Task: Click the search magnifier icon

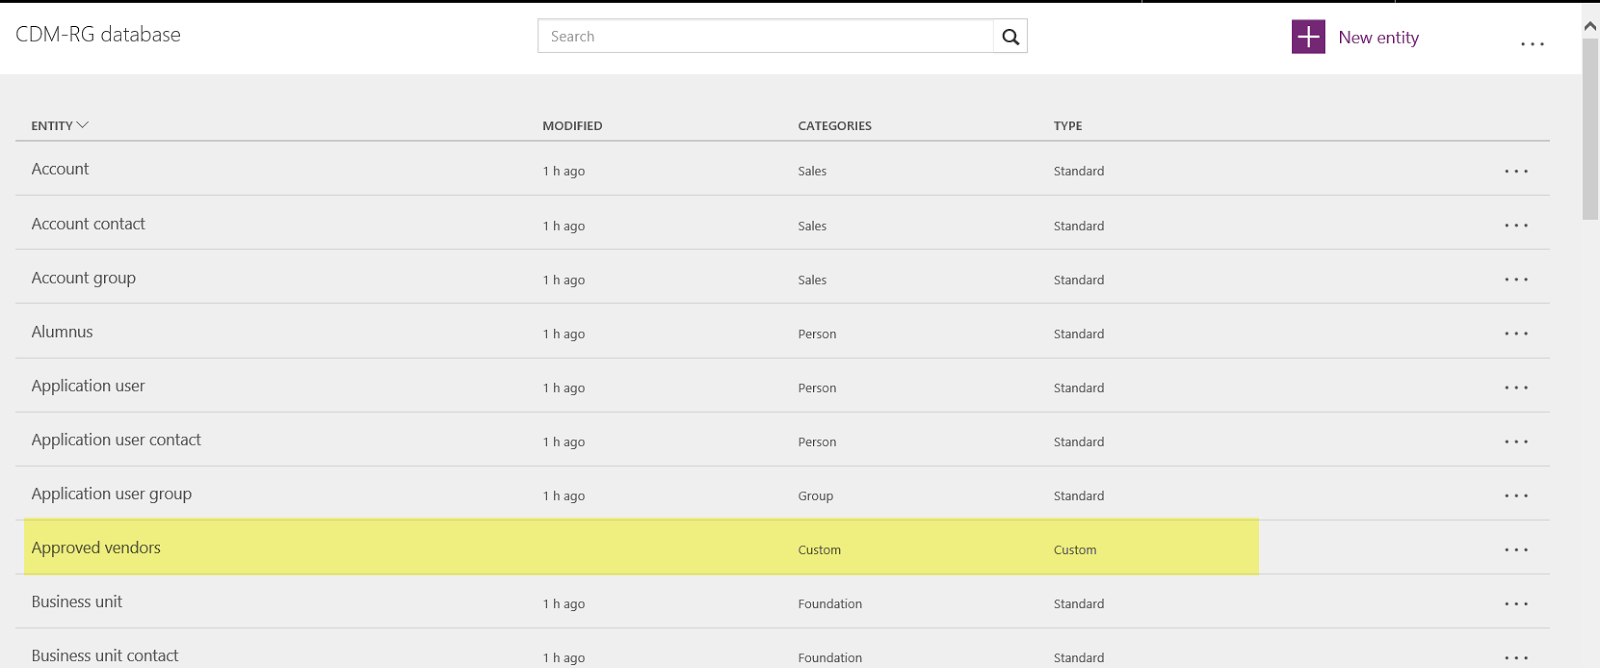Action: [x=1010, y=37]
